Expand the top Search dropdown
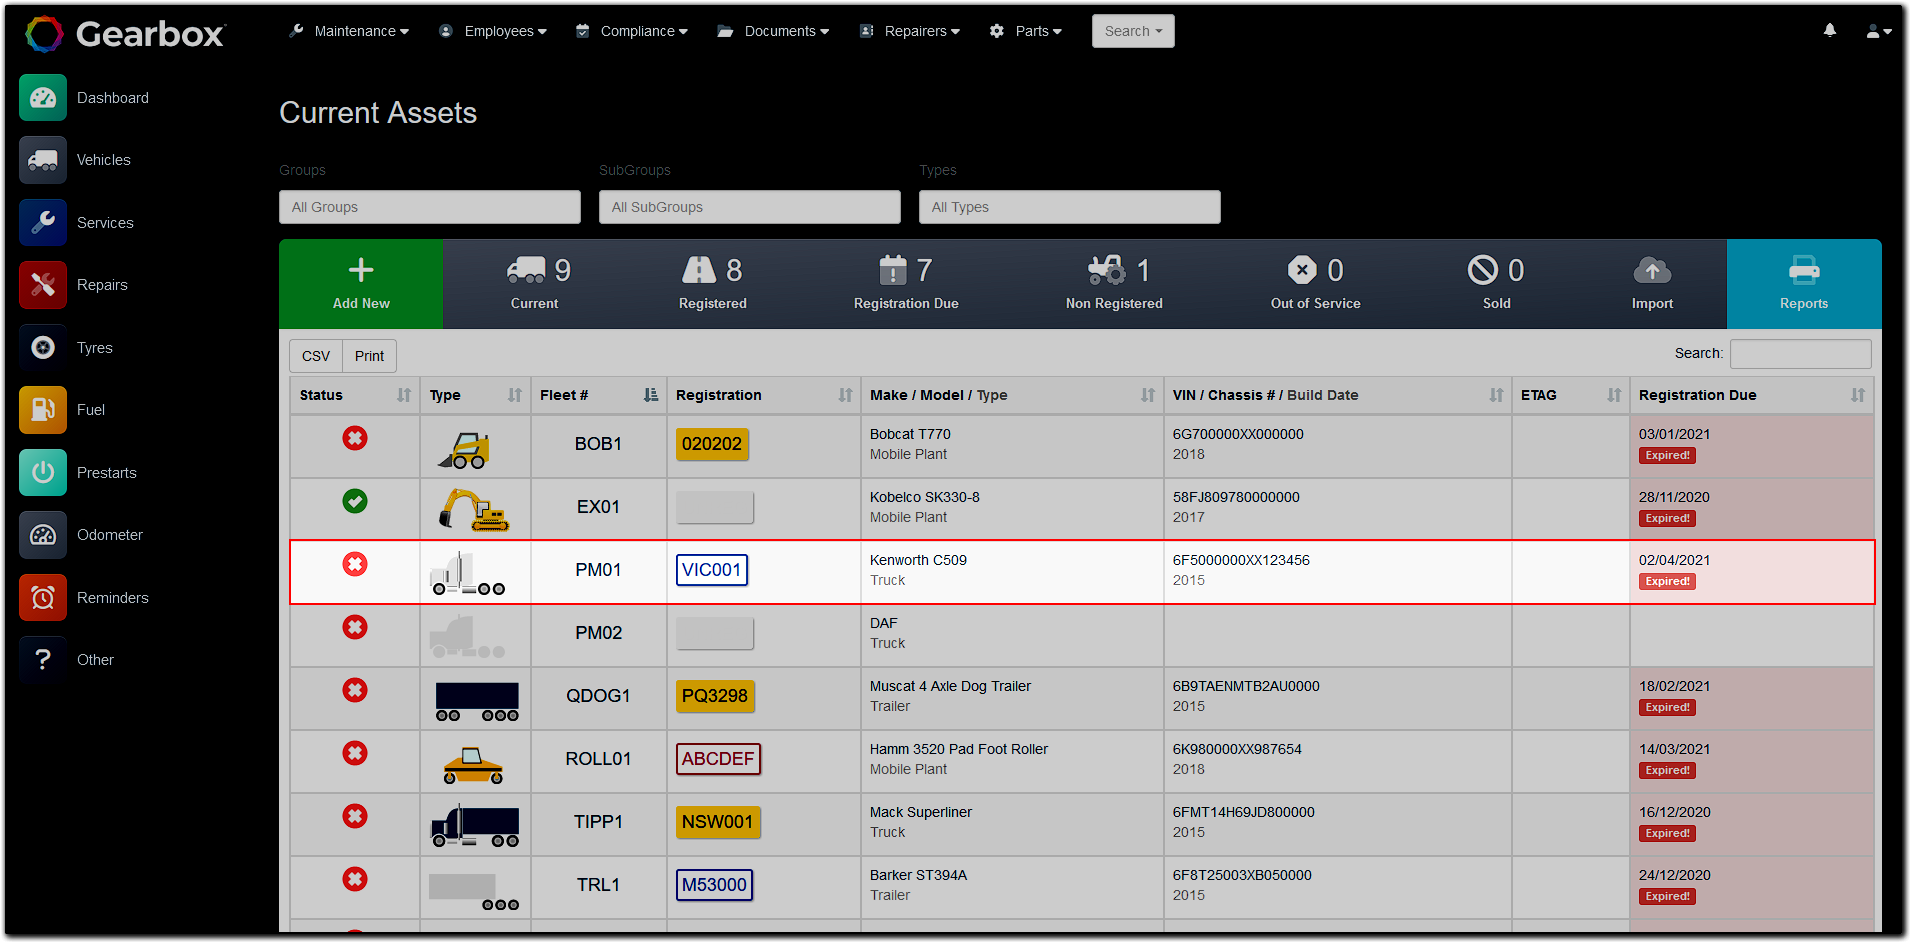 [x=1133, y=31]
